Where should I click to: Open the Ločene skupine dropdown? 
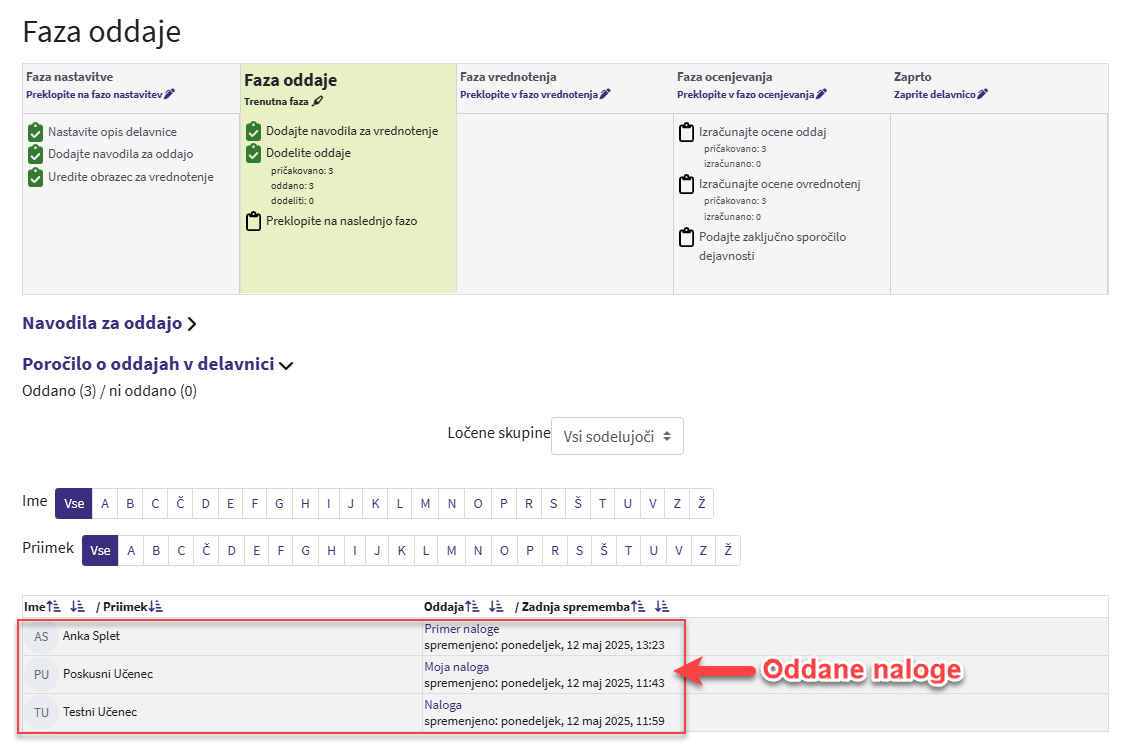(617, 436)
